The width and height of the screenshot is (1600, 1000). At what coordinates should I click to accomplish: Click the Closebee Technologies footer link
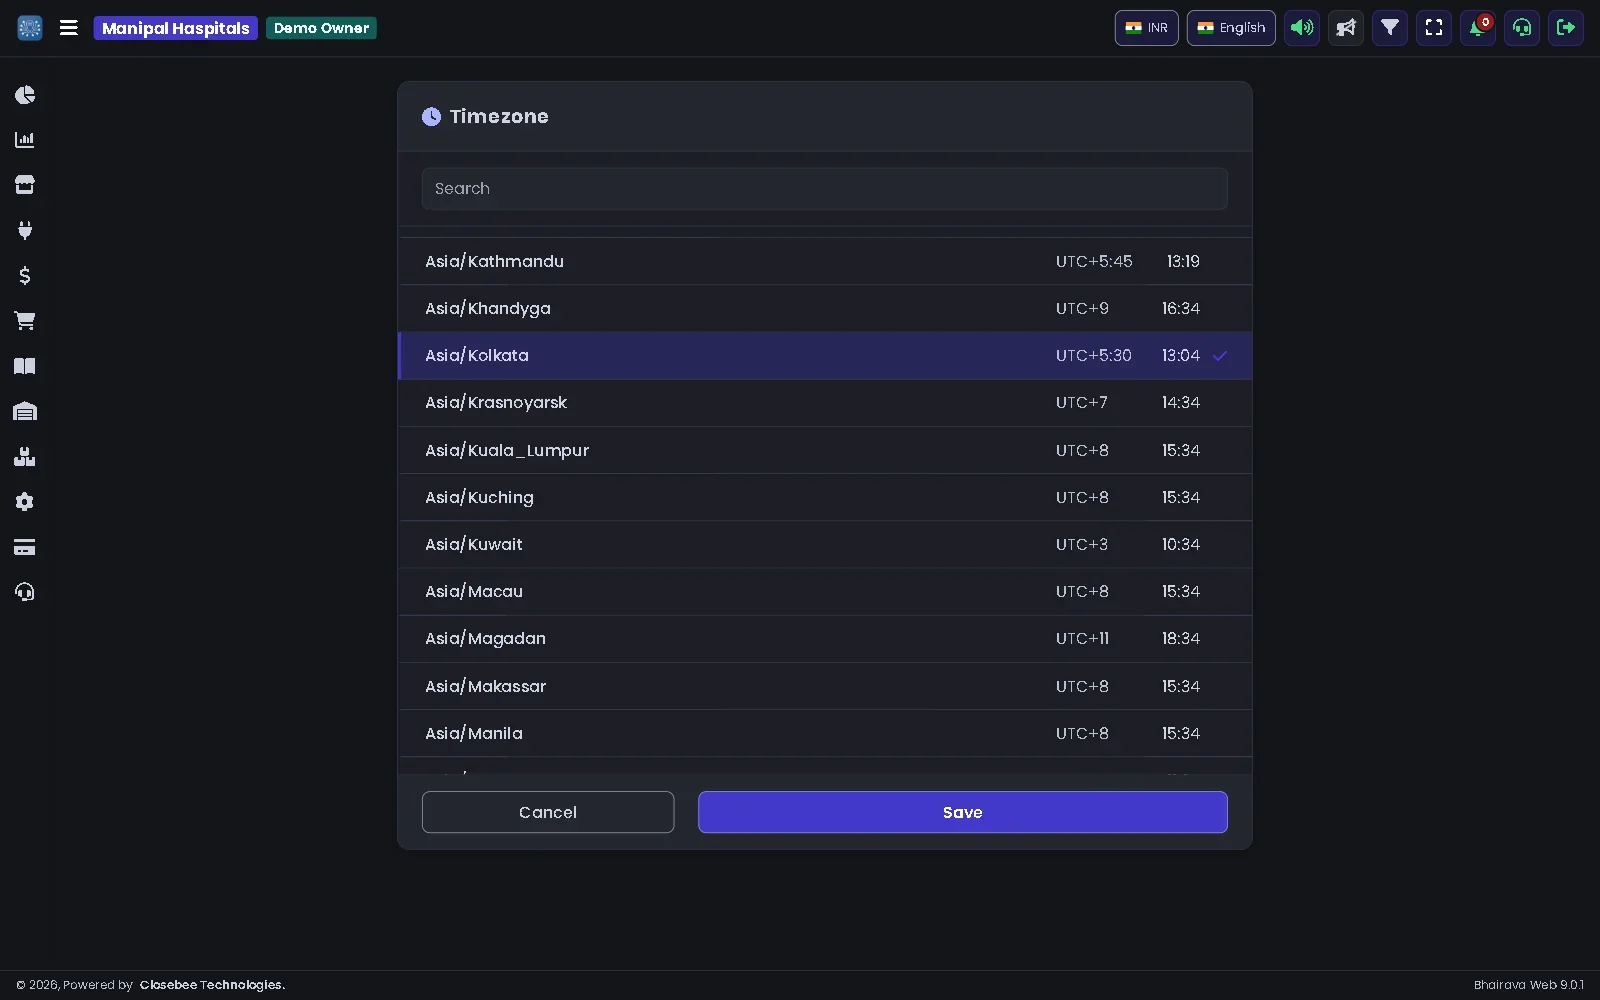click(212, 985)
